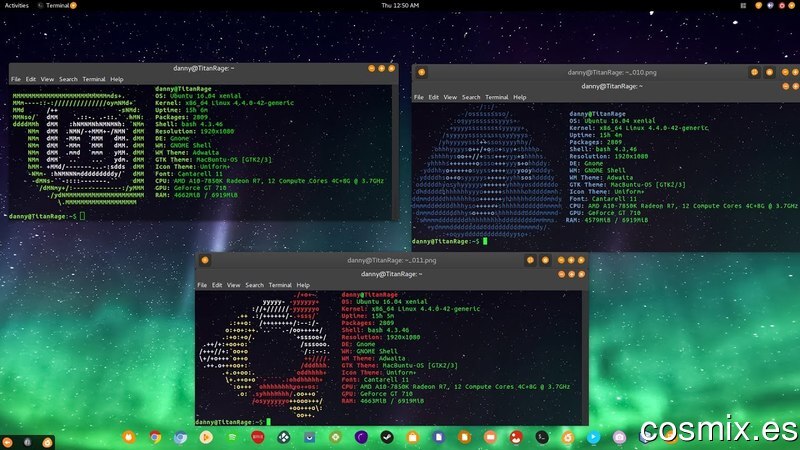Viewport: 800px width, 450px height.
Task: Open Search menu in top-left terminal
Action: (x=68, y=79)
